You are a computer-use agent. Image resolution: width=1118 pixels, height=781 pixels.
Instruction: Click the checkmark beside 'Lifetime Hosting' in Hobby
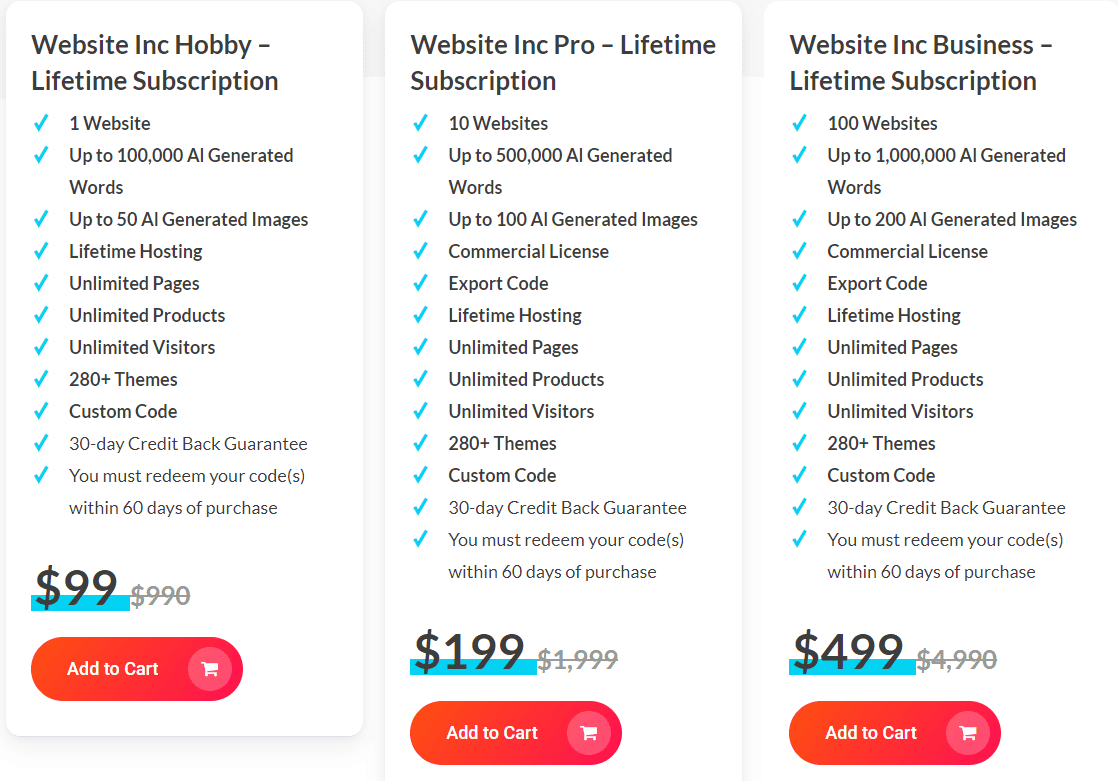(42, 251)
